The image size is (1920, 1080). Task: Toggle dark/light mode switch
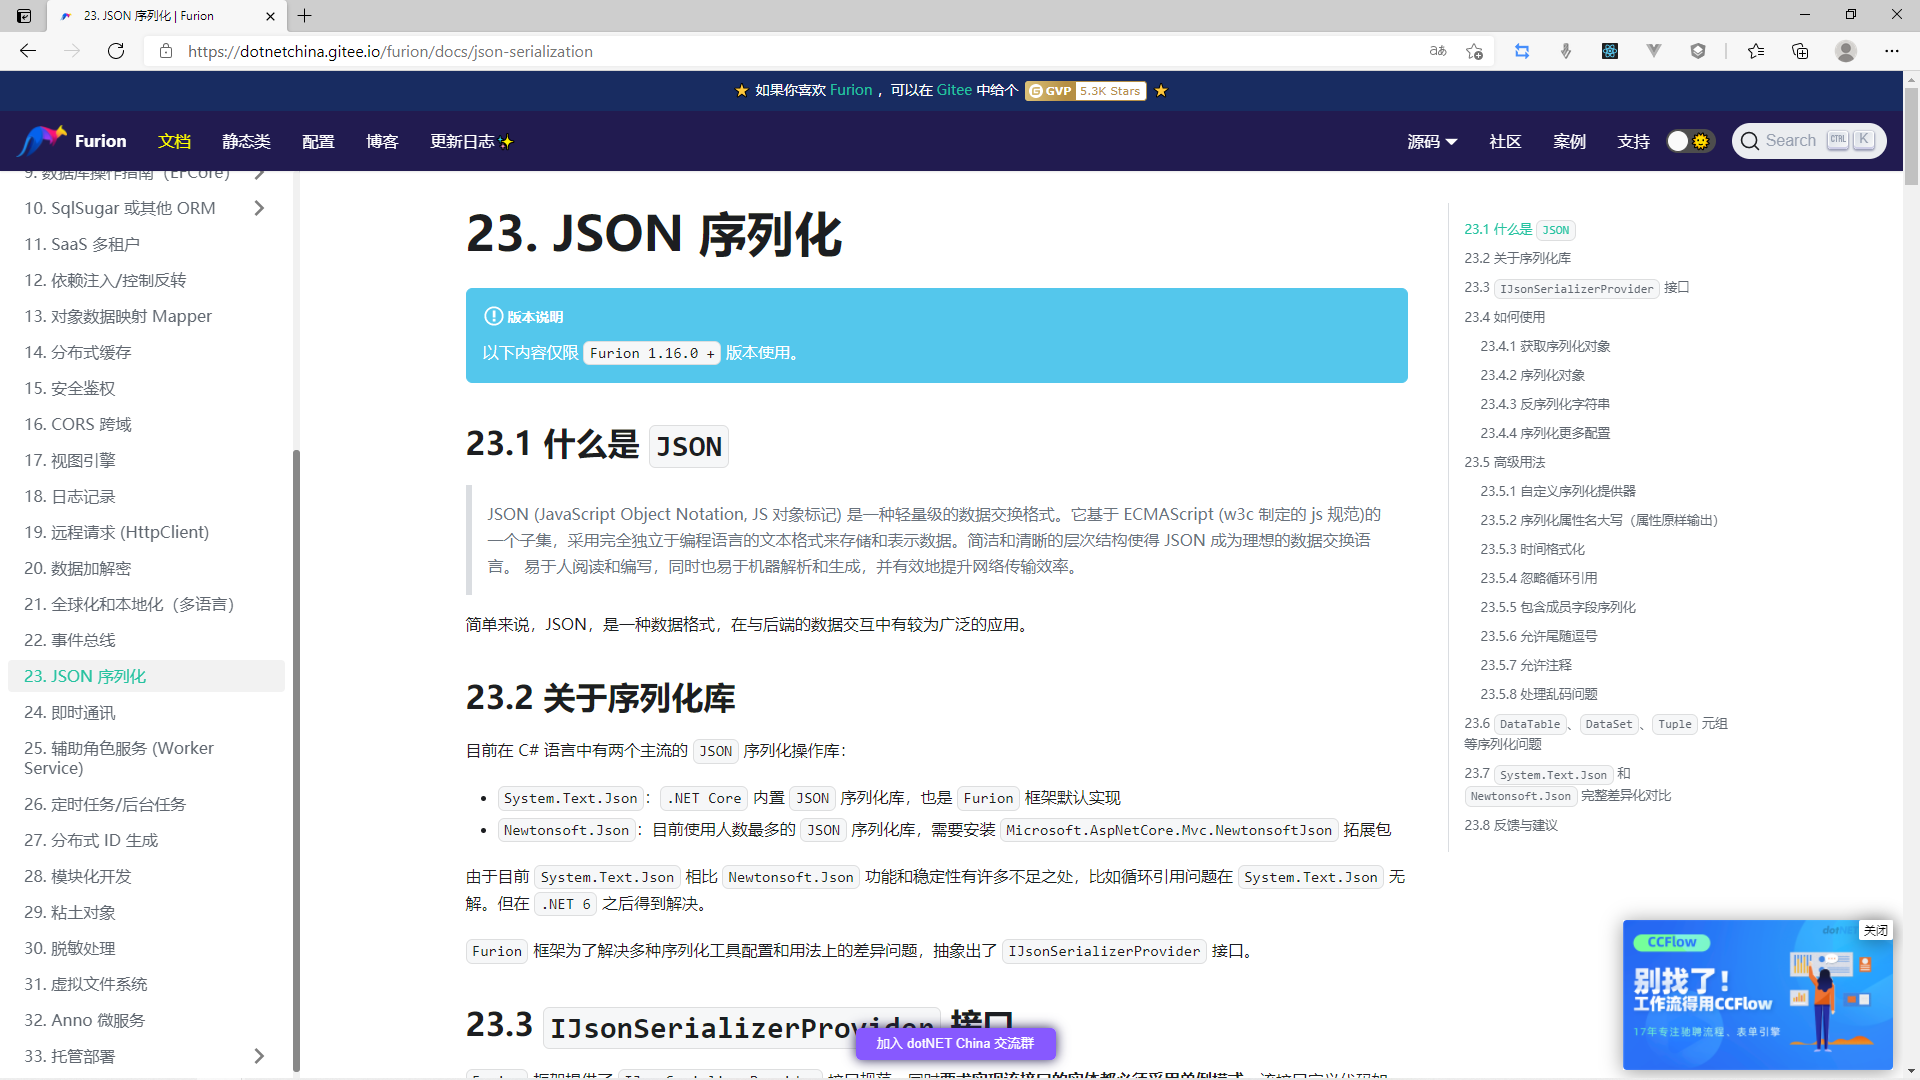pos(1690,141)
